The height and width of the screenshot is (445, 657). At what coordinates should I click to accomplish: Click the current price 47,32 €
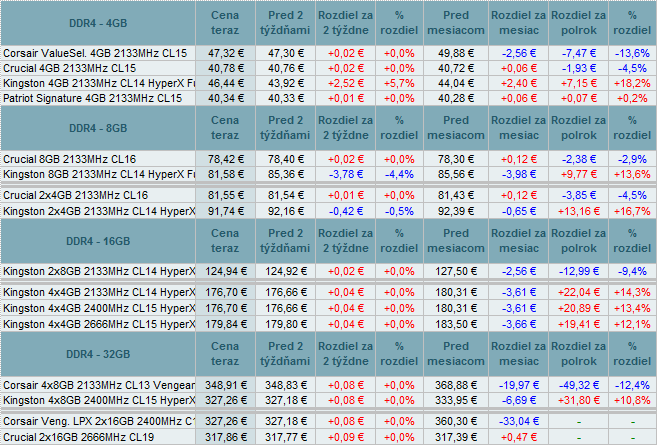tap(226, 53)
